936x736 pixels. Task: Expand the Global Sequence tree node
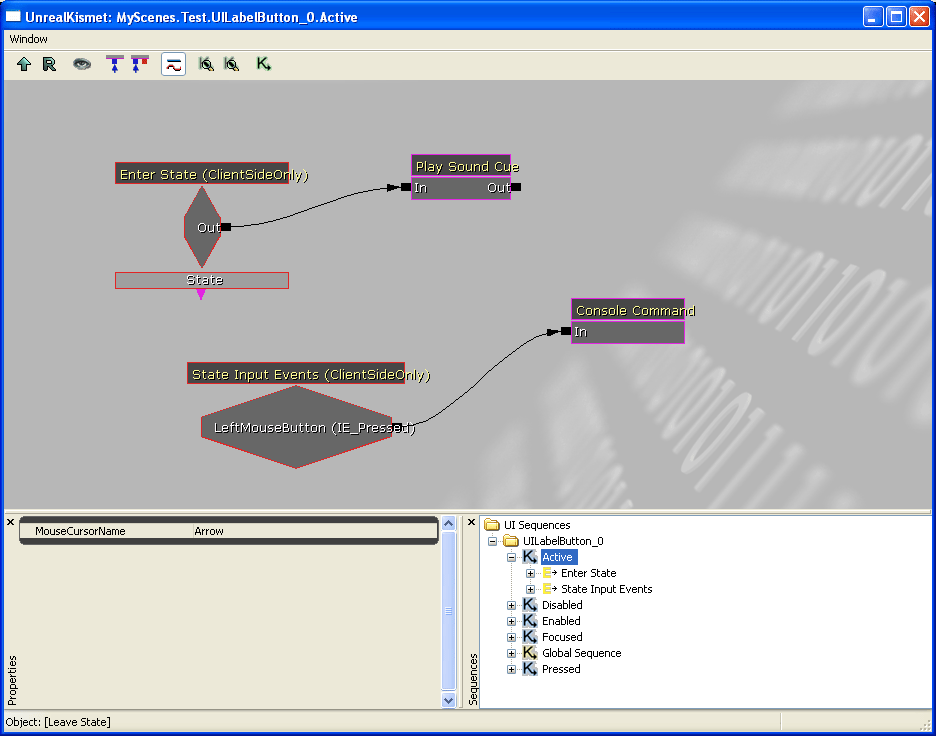[510, 652]
